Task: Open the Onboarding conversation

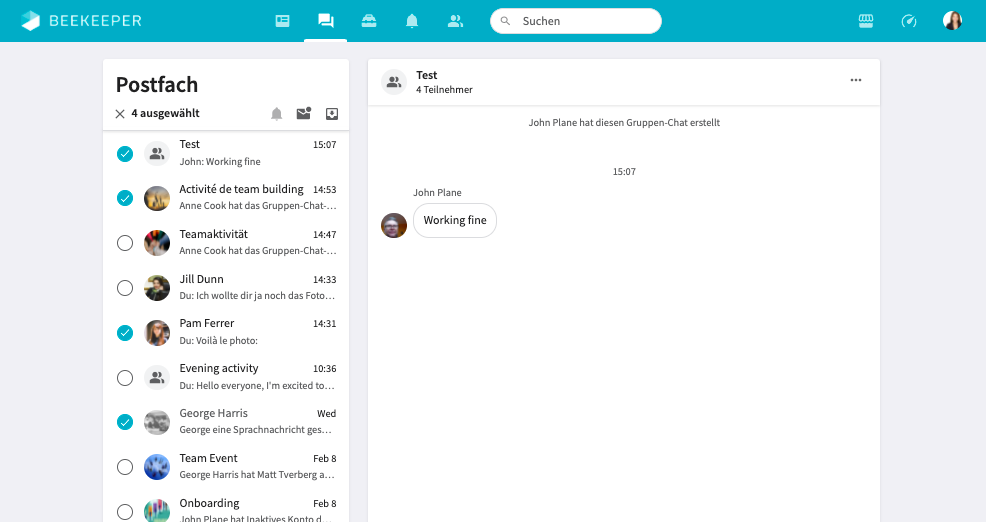Action: point(226,506)
